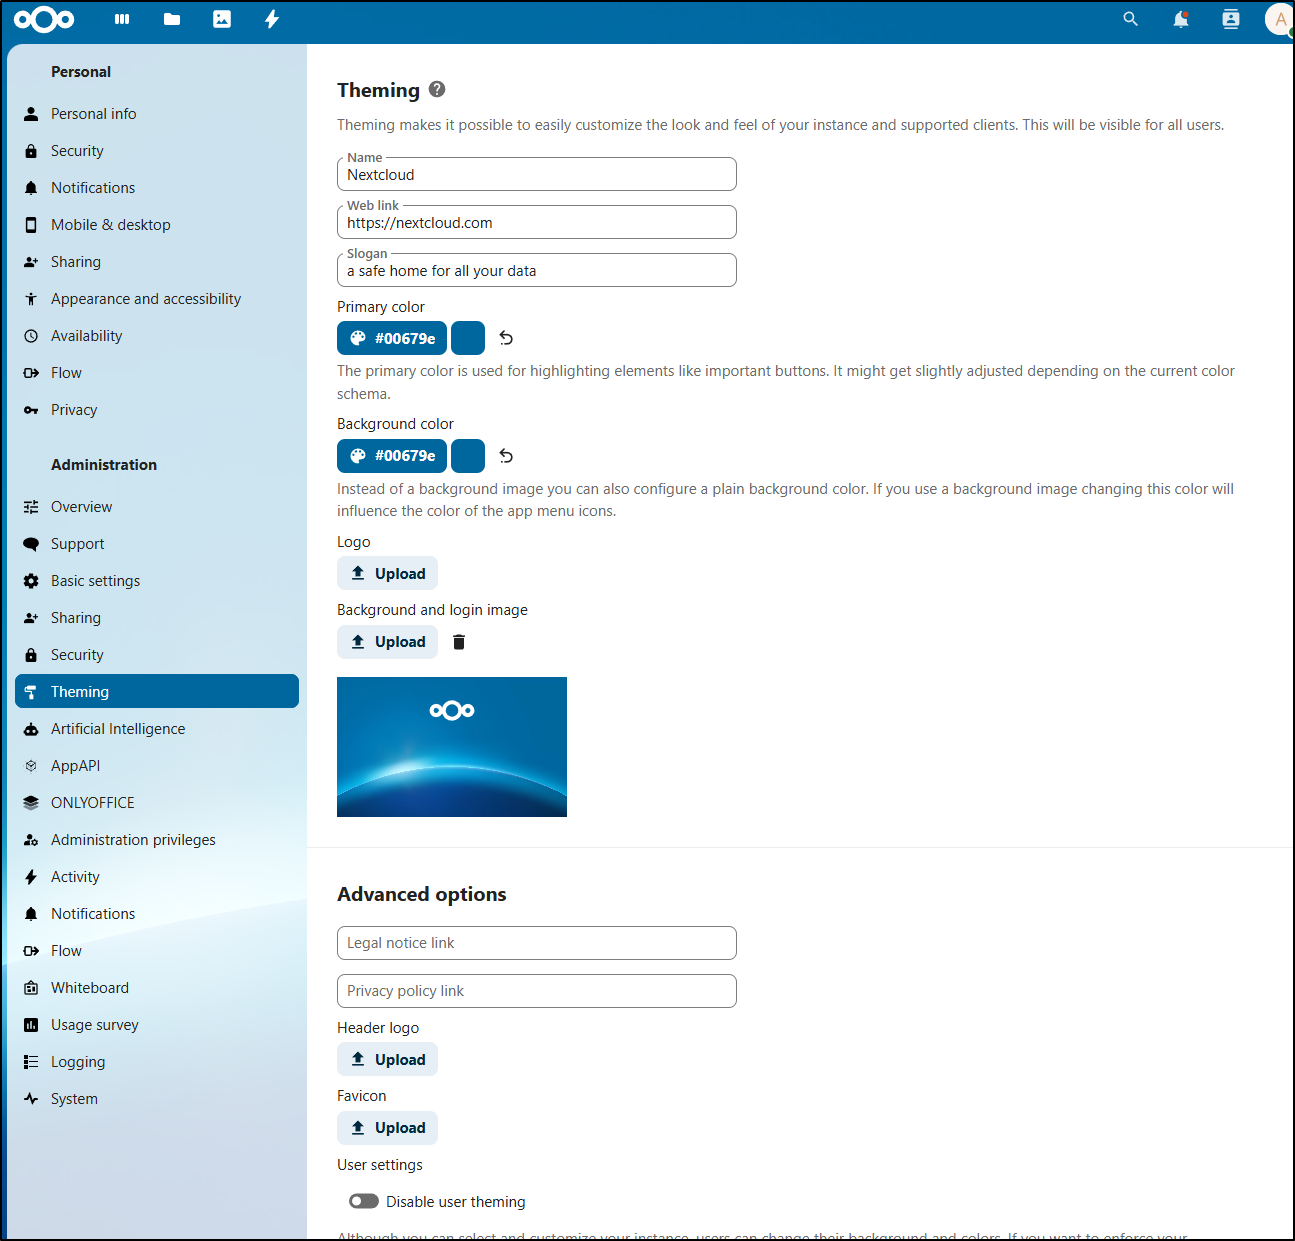This screenshot has height=1241, width=1295.
Task: Open the user avatar menu
Action: tap(1279, 19)
